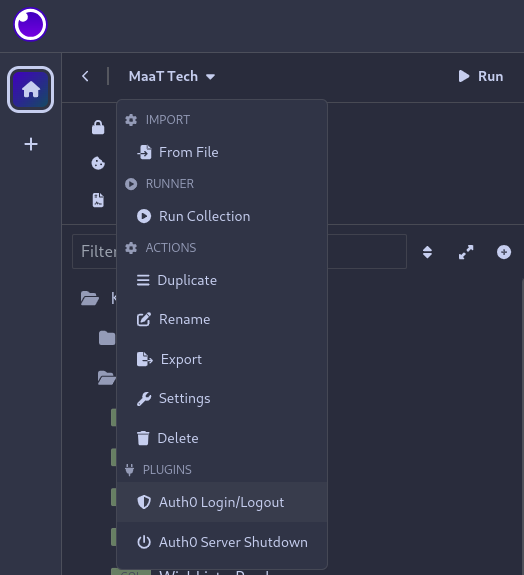Screen dimensions: 524x575
Task: Choose Export menu entry
Action: pos(222,359)
